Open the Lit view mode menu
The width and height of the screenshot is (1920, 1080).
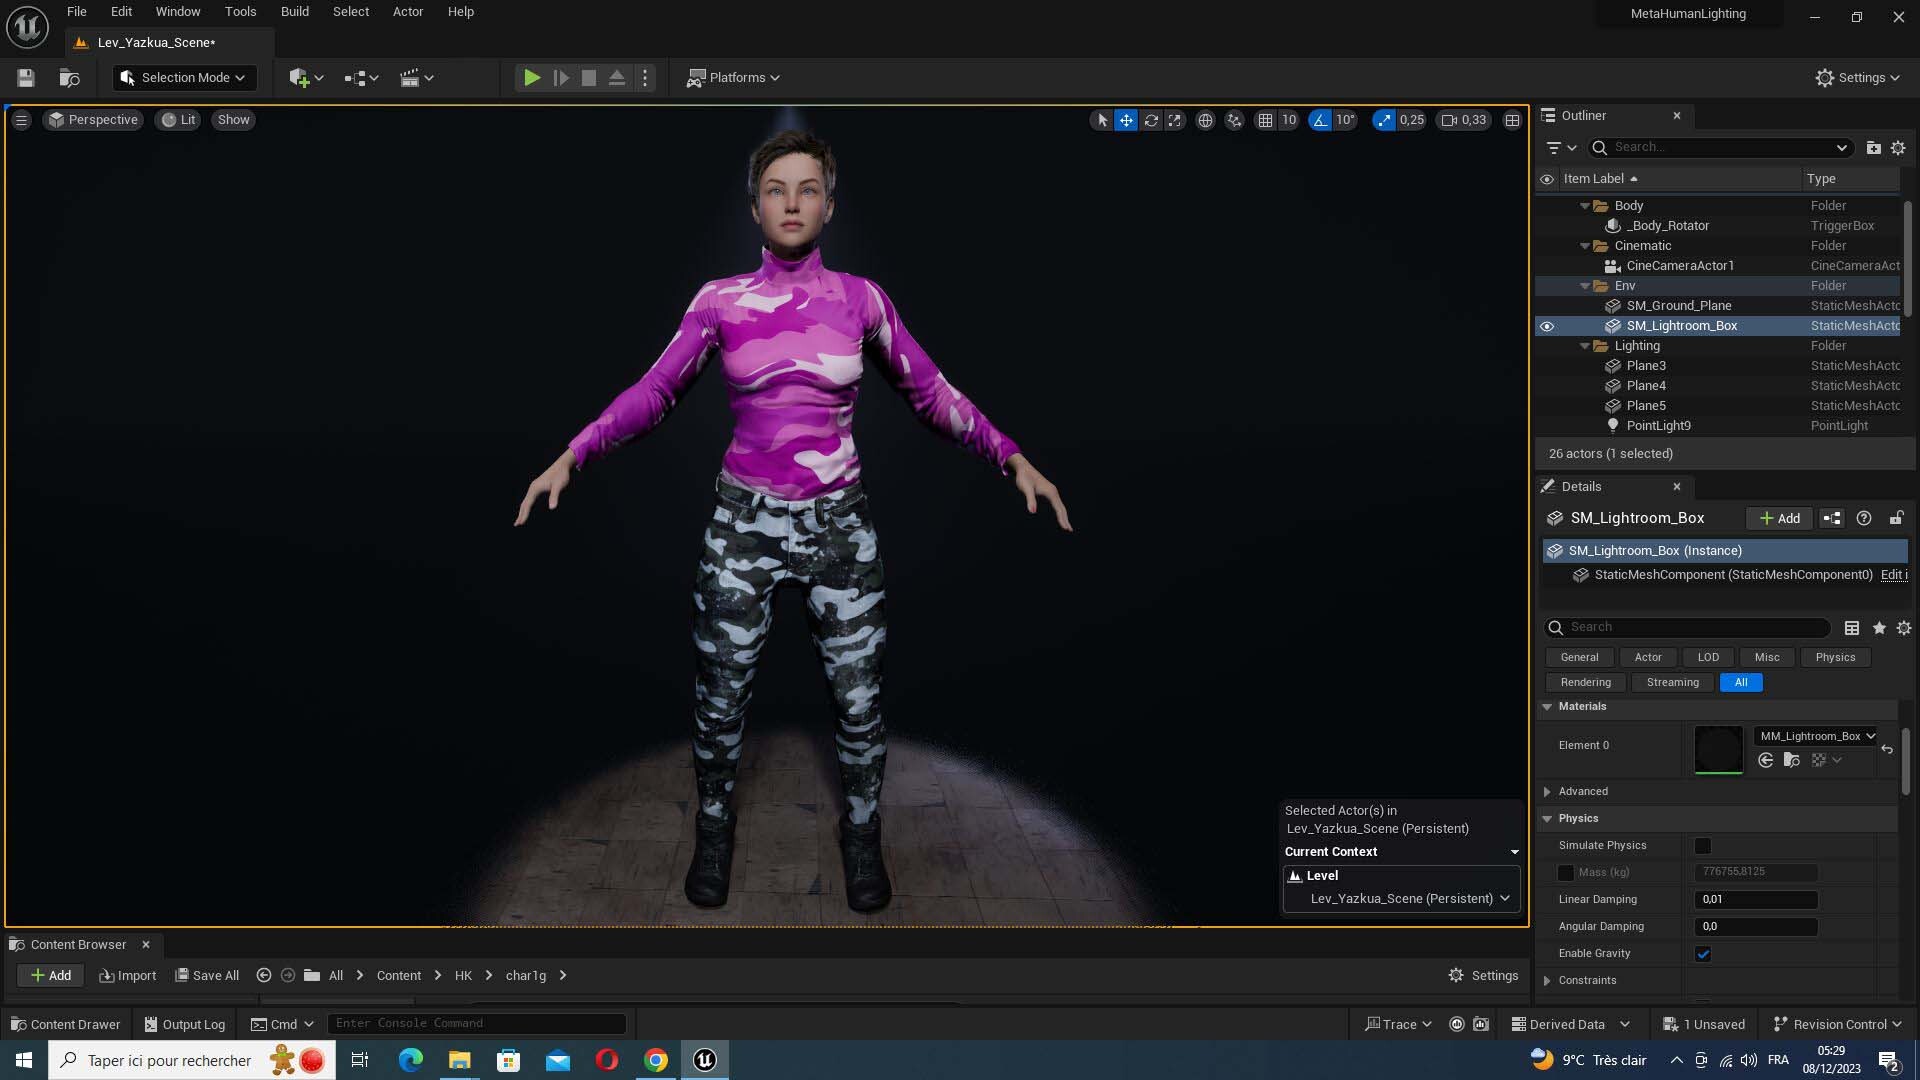[x=178, y=120]
